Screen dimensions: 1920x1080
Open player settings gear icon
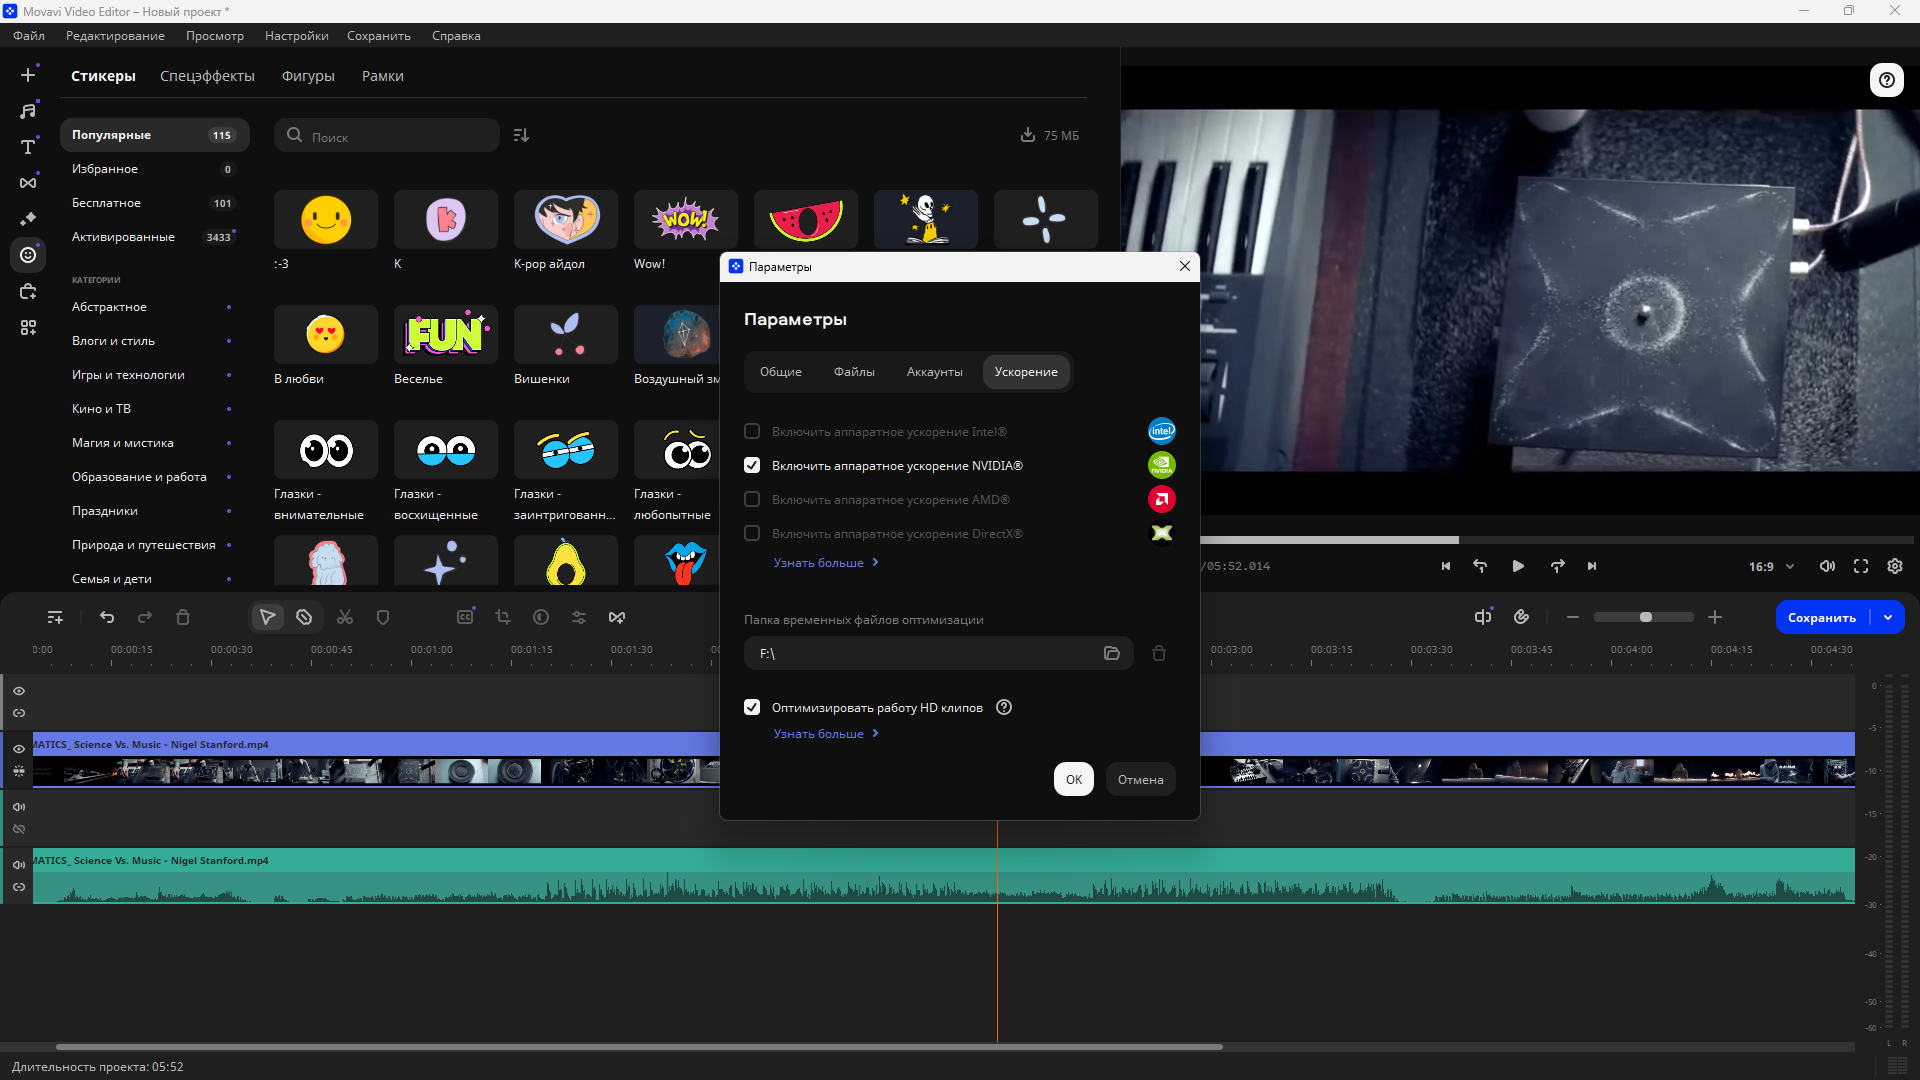1894,566
